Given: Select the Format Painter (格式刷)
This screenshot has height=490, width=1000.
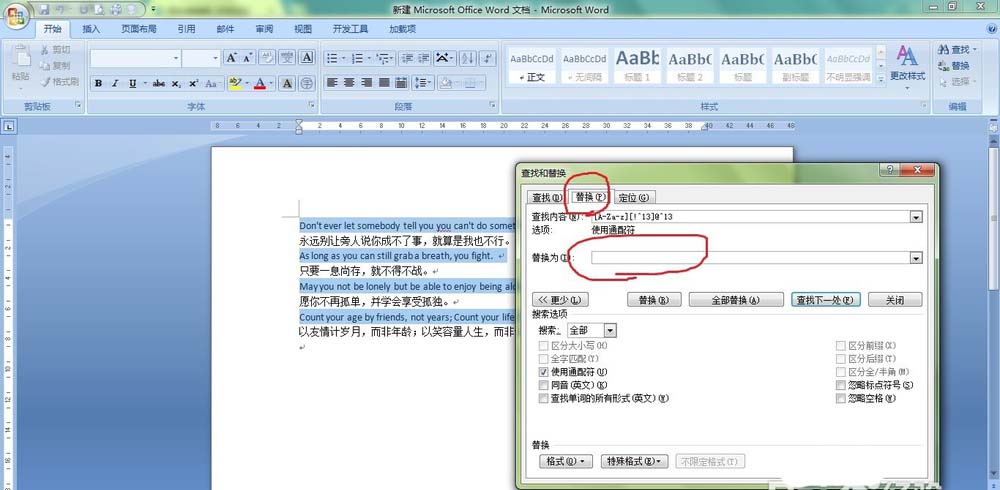Looking at the screenshot, I should click(59, 82).
